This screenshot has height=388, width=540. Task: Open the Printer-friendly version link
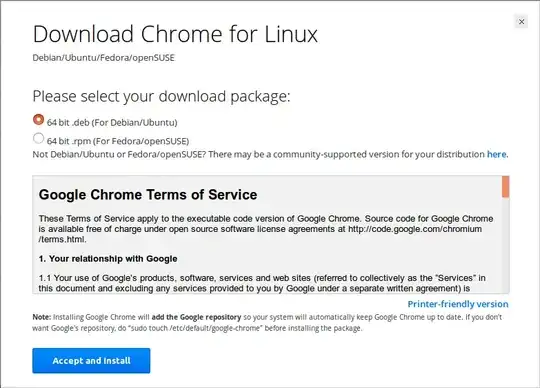click(458, 304)
